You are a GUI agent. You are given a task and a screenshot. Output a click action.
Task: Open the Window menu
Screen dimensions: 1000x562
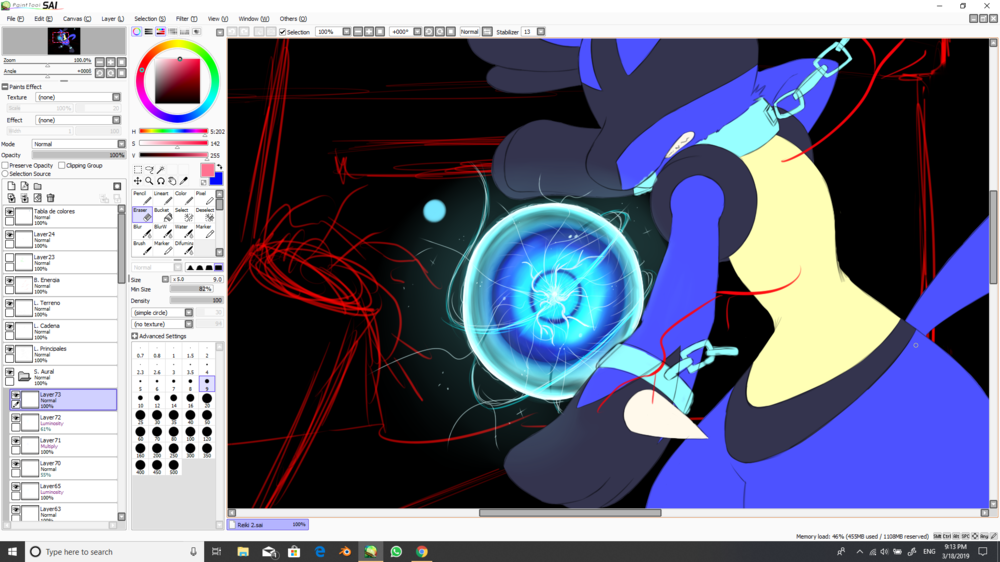253,19
